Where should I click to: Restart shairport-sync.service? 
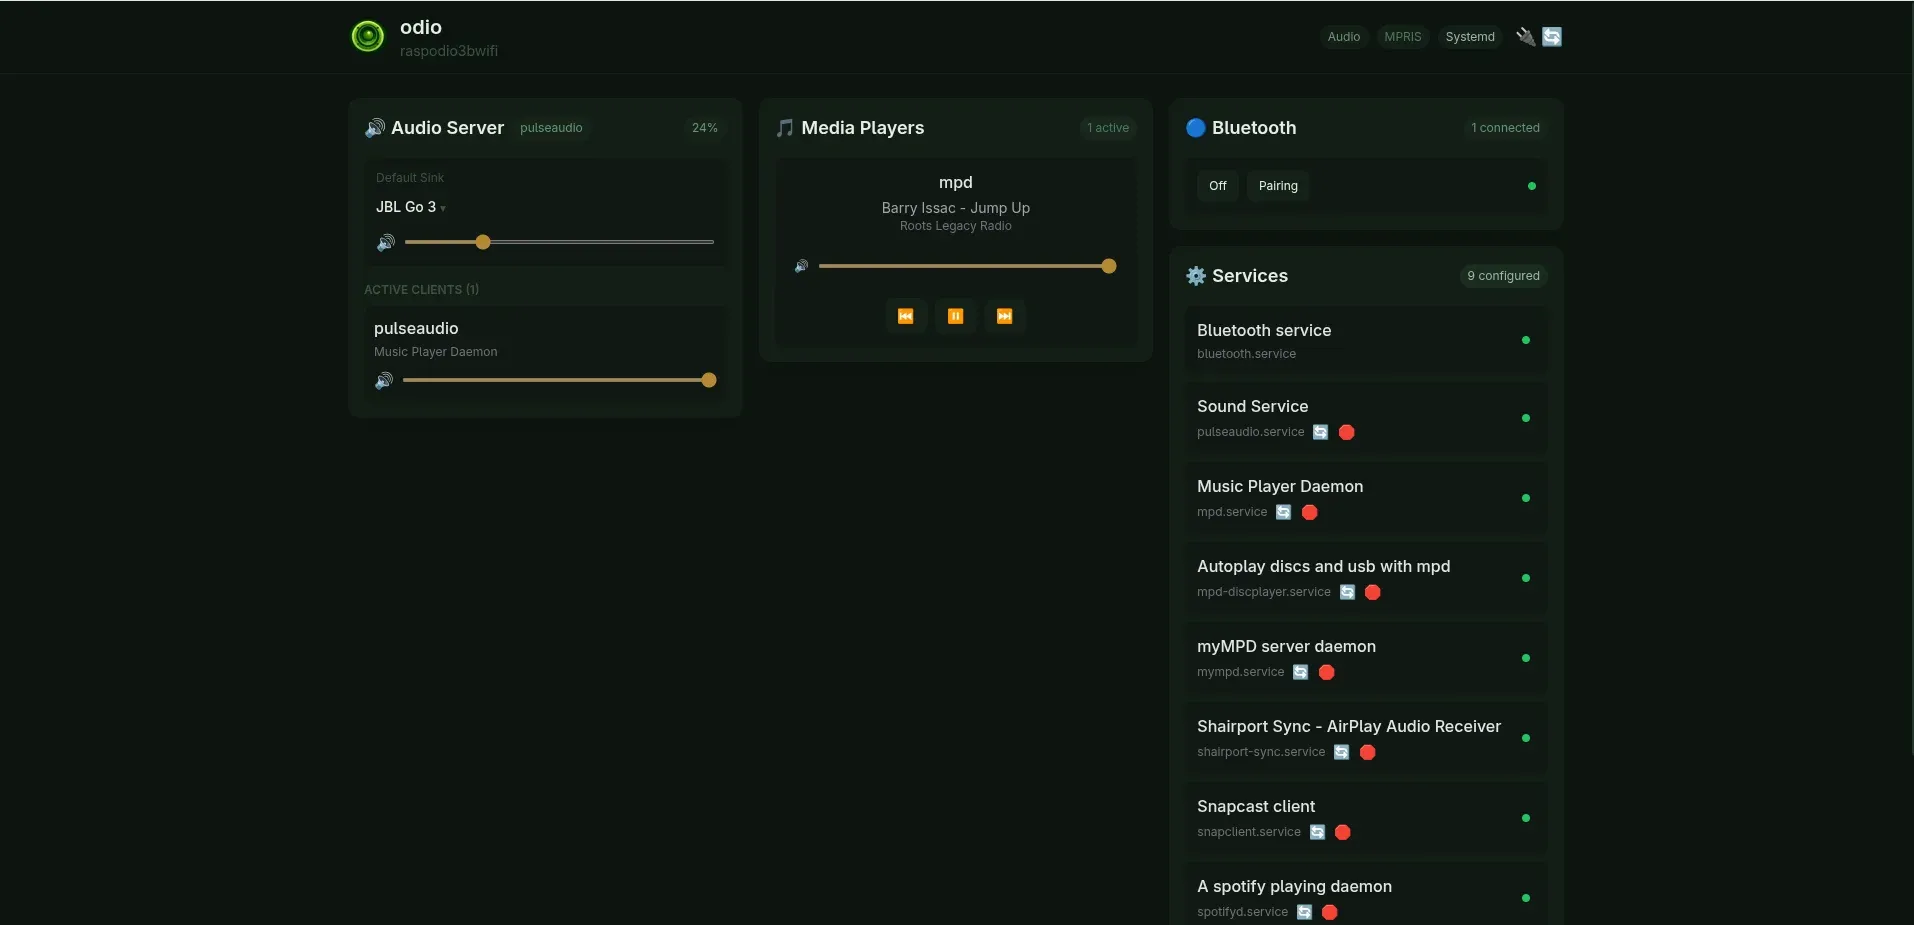(x=1342, y=752)
